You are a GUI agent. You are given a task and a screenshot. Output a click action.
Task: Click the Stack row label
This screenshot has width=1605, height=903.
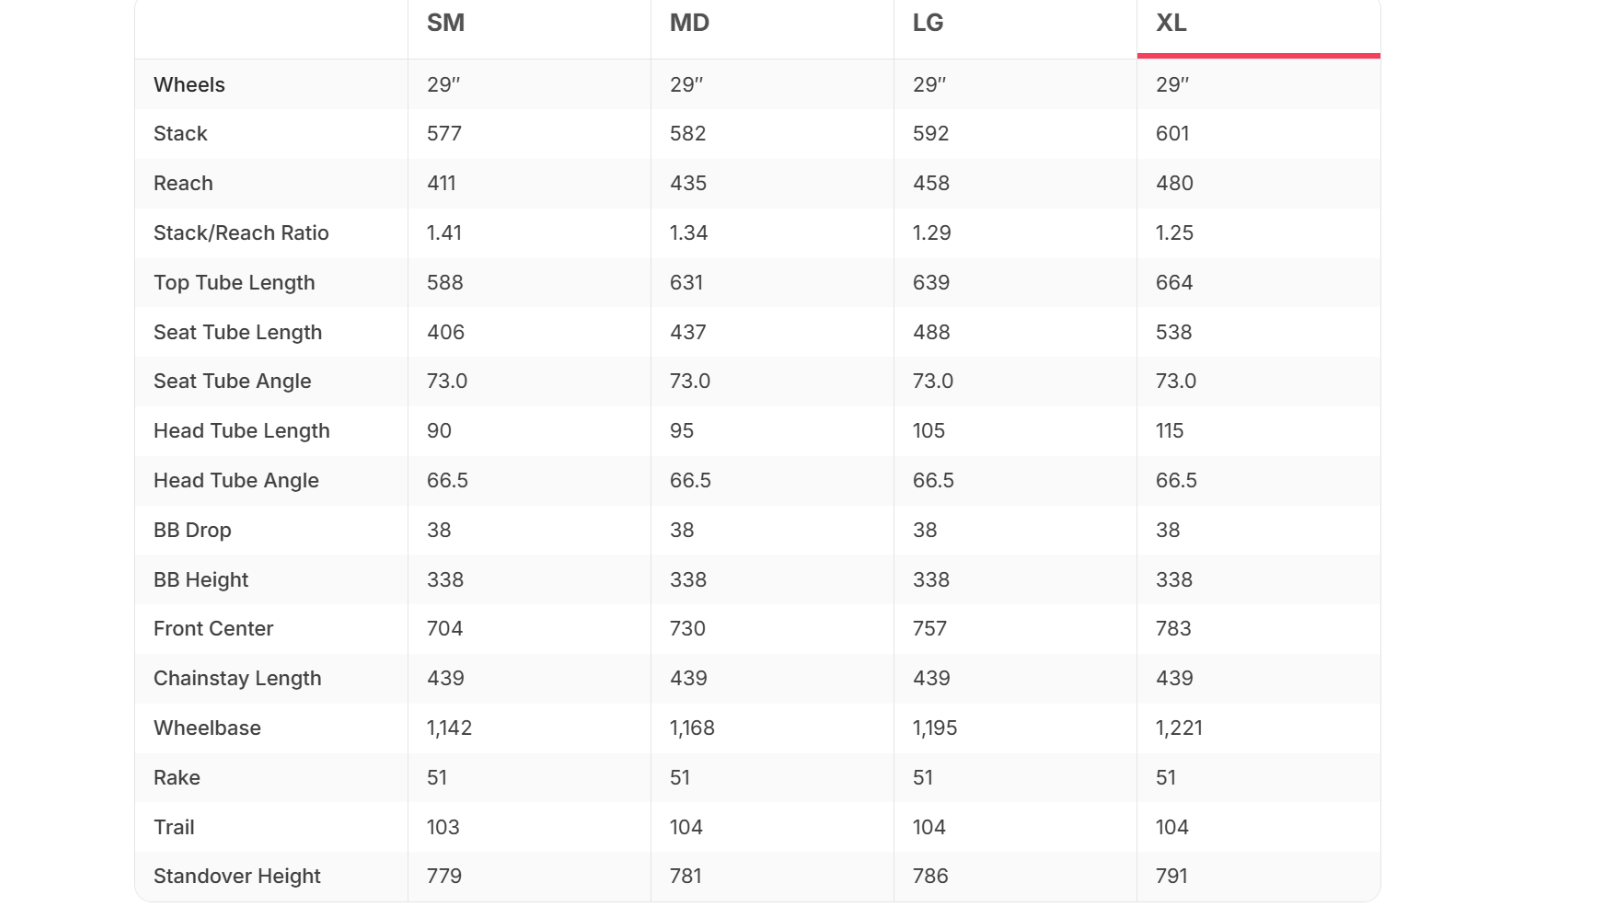coord(180,134)
